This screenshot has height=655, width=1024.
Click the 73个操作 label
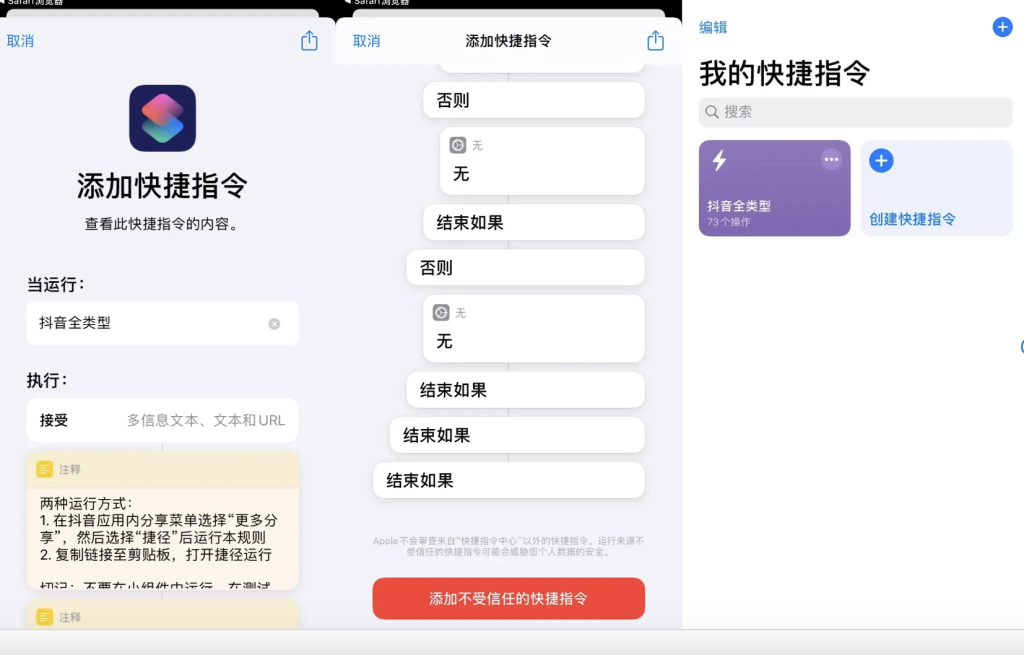click(729, 222)
